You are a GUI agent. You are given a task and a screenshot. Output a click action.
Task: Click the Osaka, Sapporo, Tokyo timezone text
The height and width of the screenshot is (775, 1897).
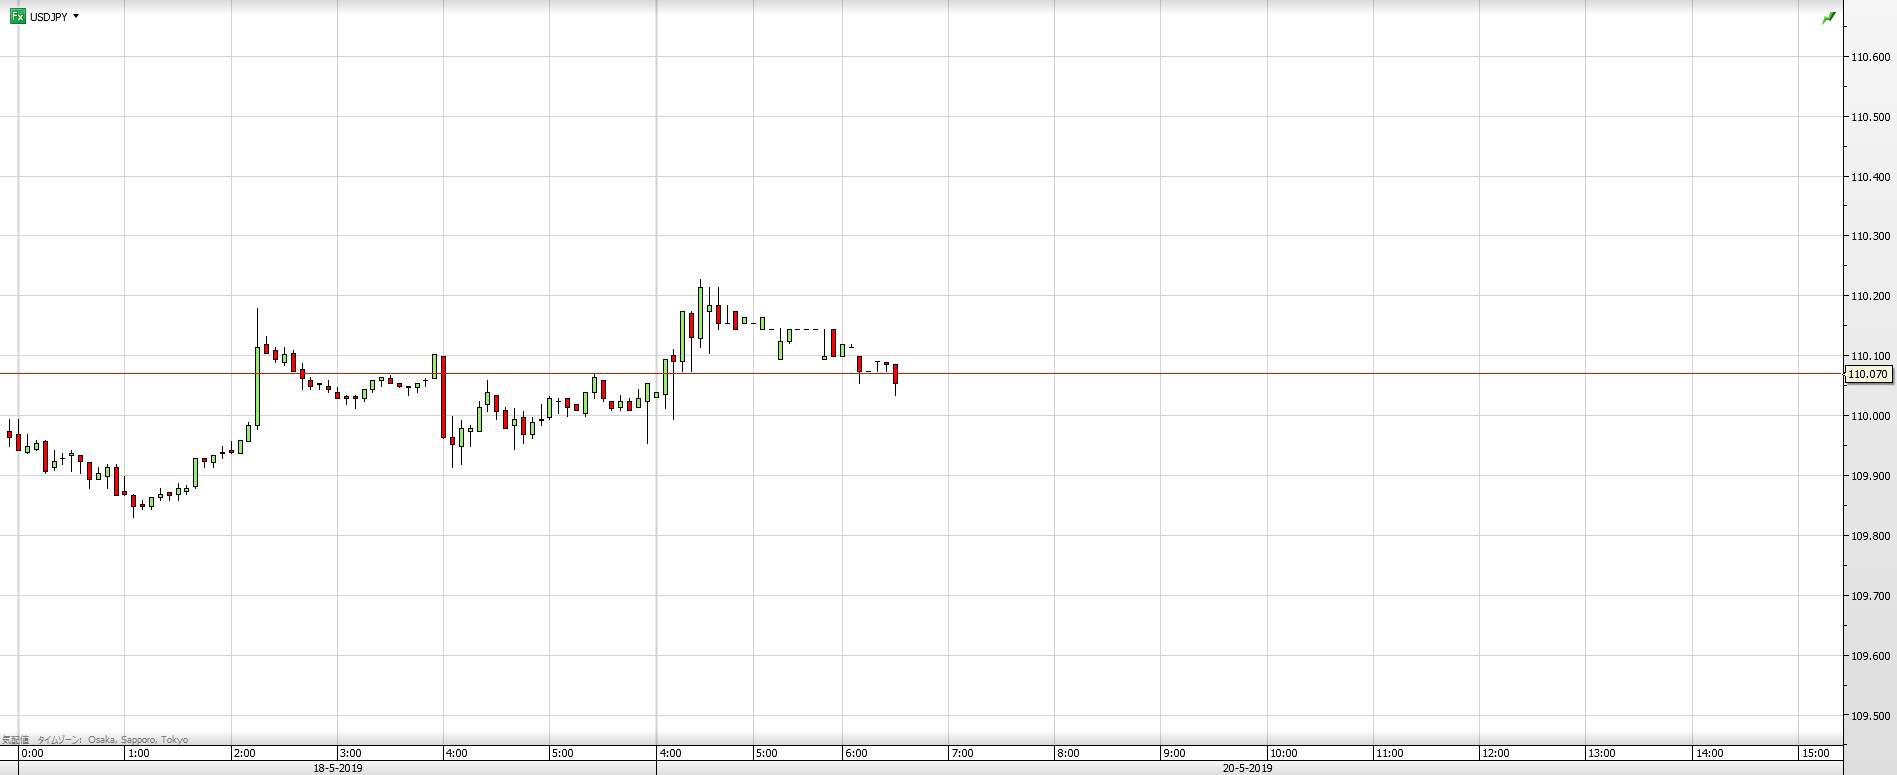[x=138, y=740]
